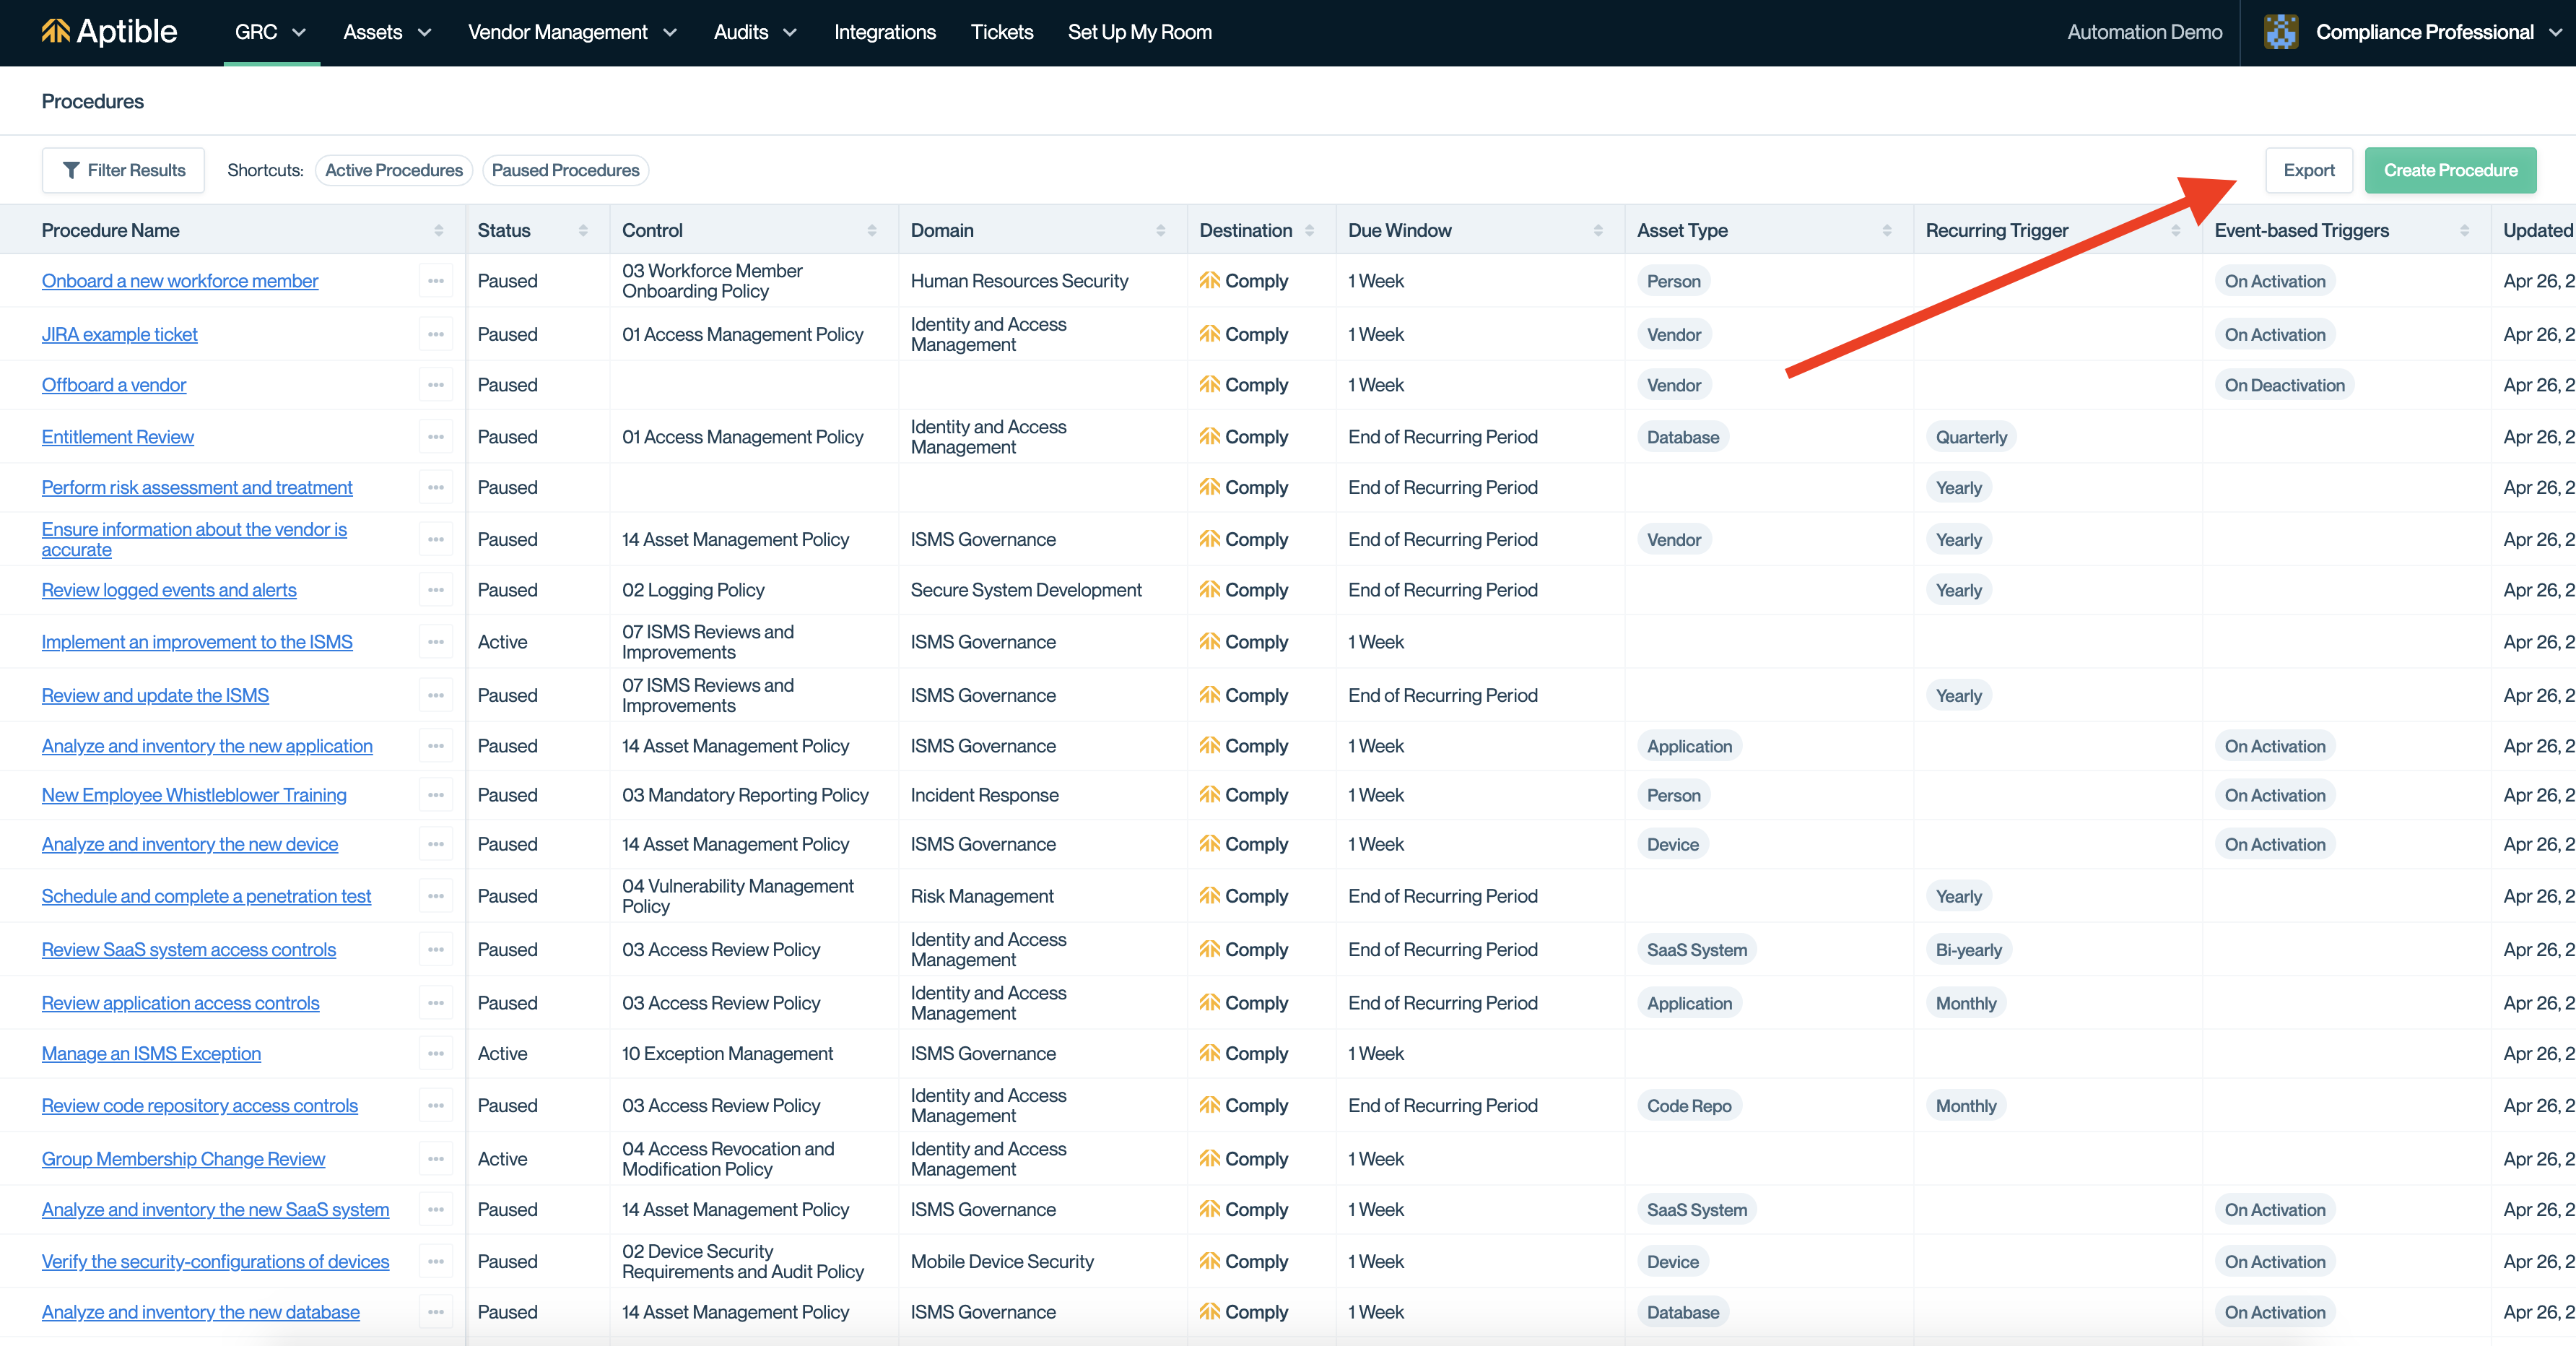Click the funnel icon in Filter Results
The width and height of the screenshot is (2576, 1346).
[71, 171]
